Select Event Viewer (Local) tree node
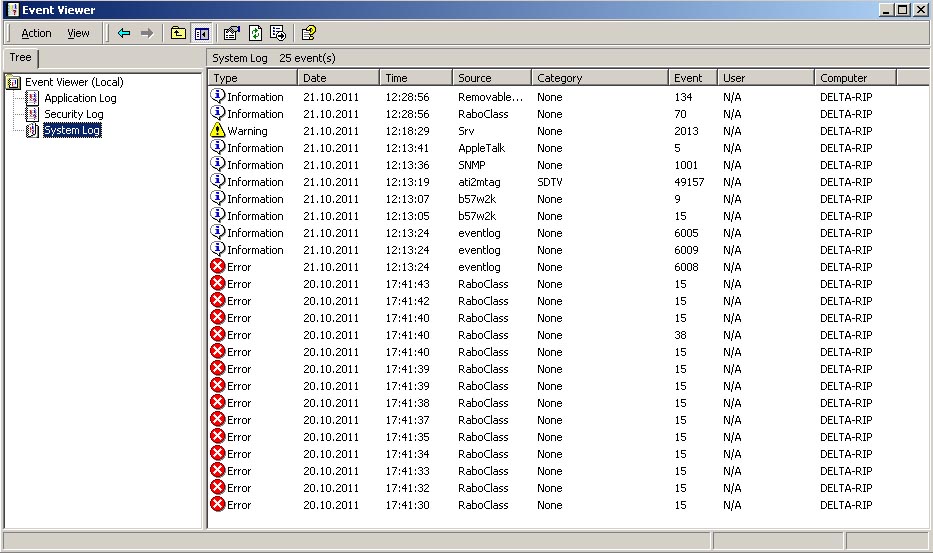The height and width of the screenshot is (553, 933). (74, 82)
